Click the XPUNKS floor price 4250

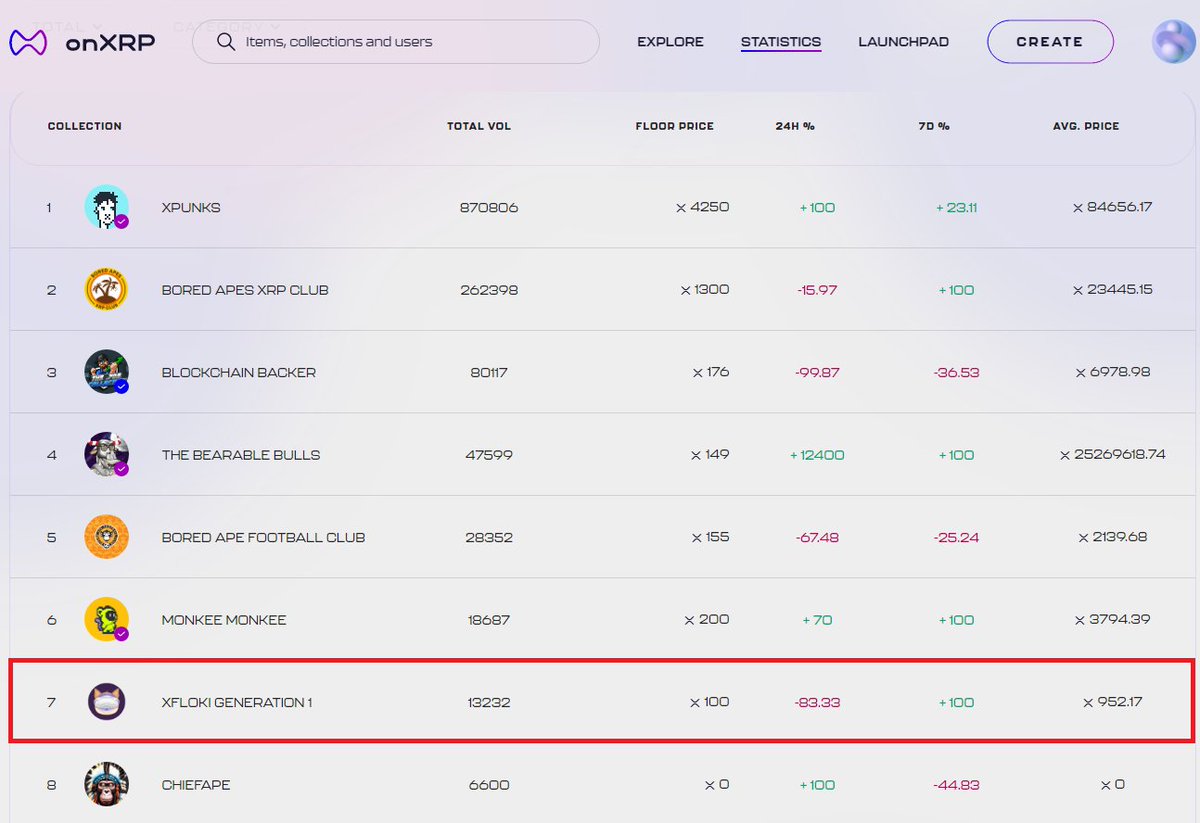tap(702, 208)
